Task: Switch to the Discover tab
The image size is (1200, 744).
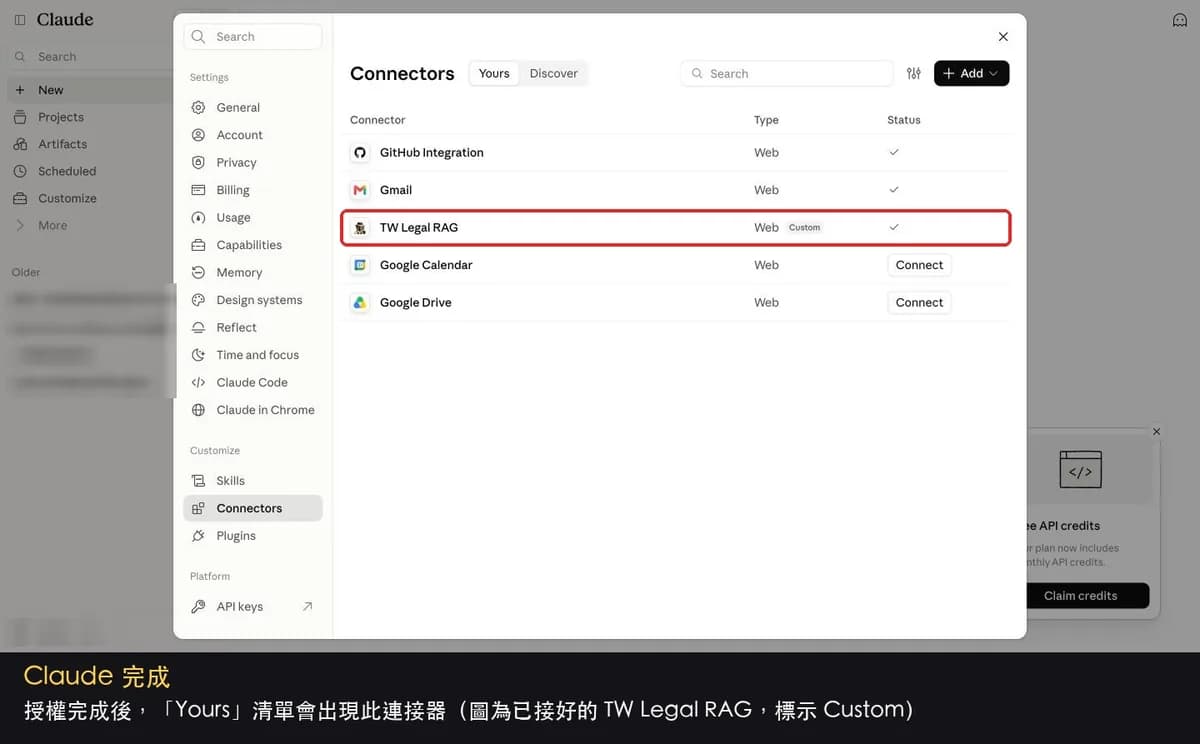Action: [554, 73]
